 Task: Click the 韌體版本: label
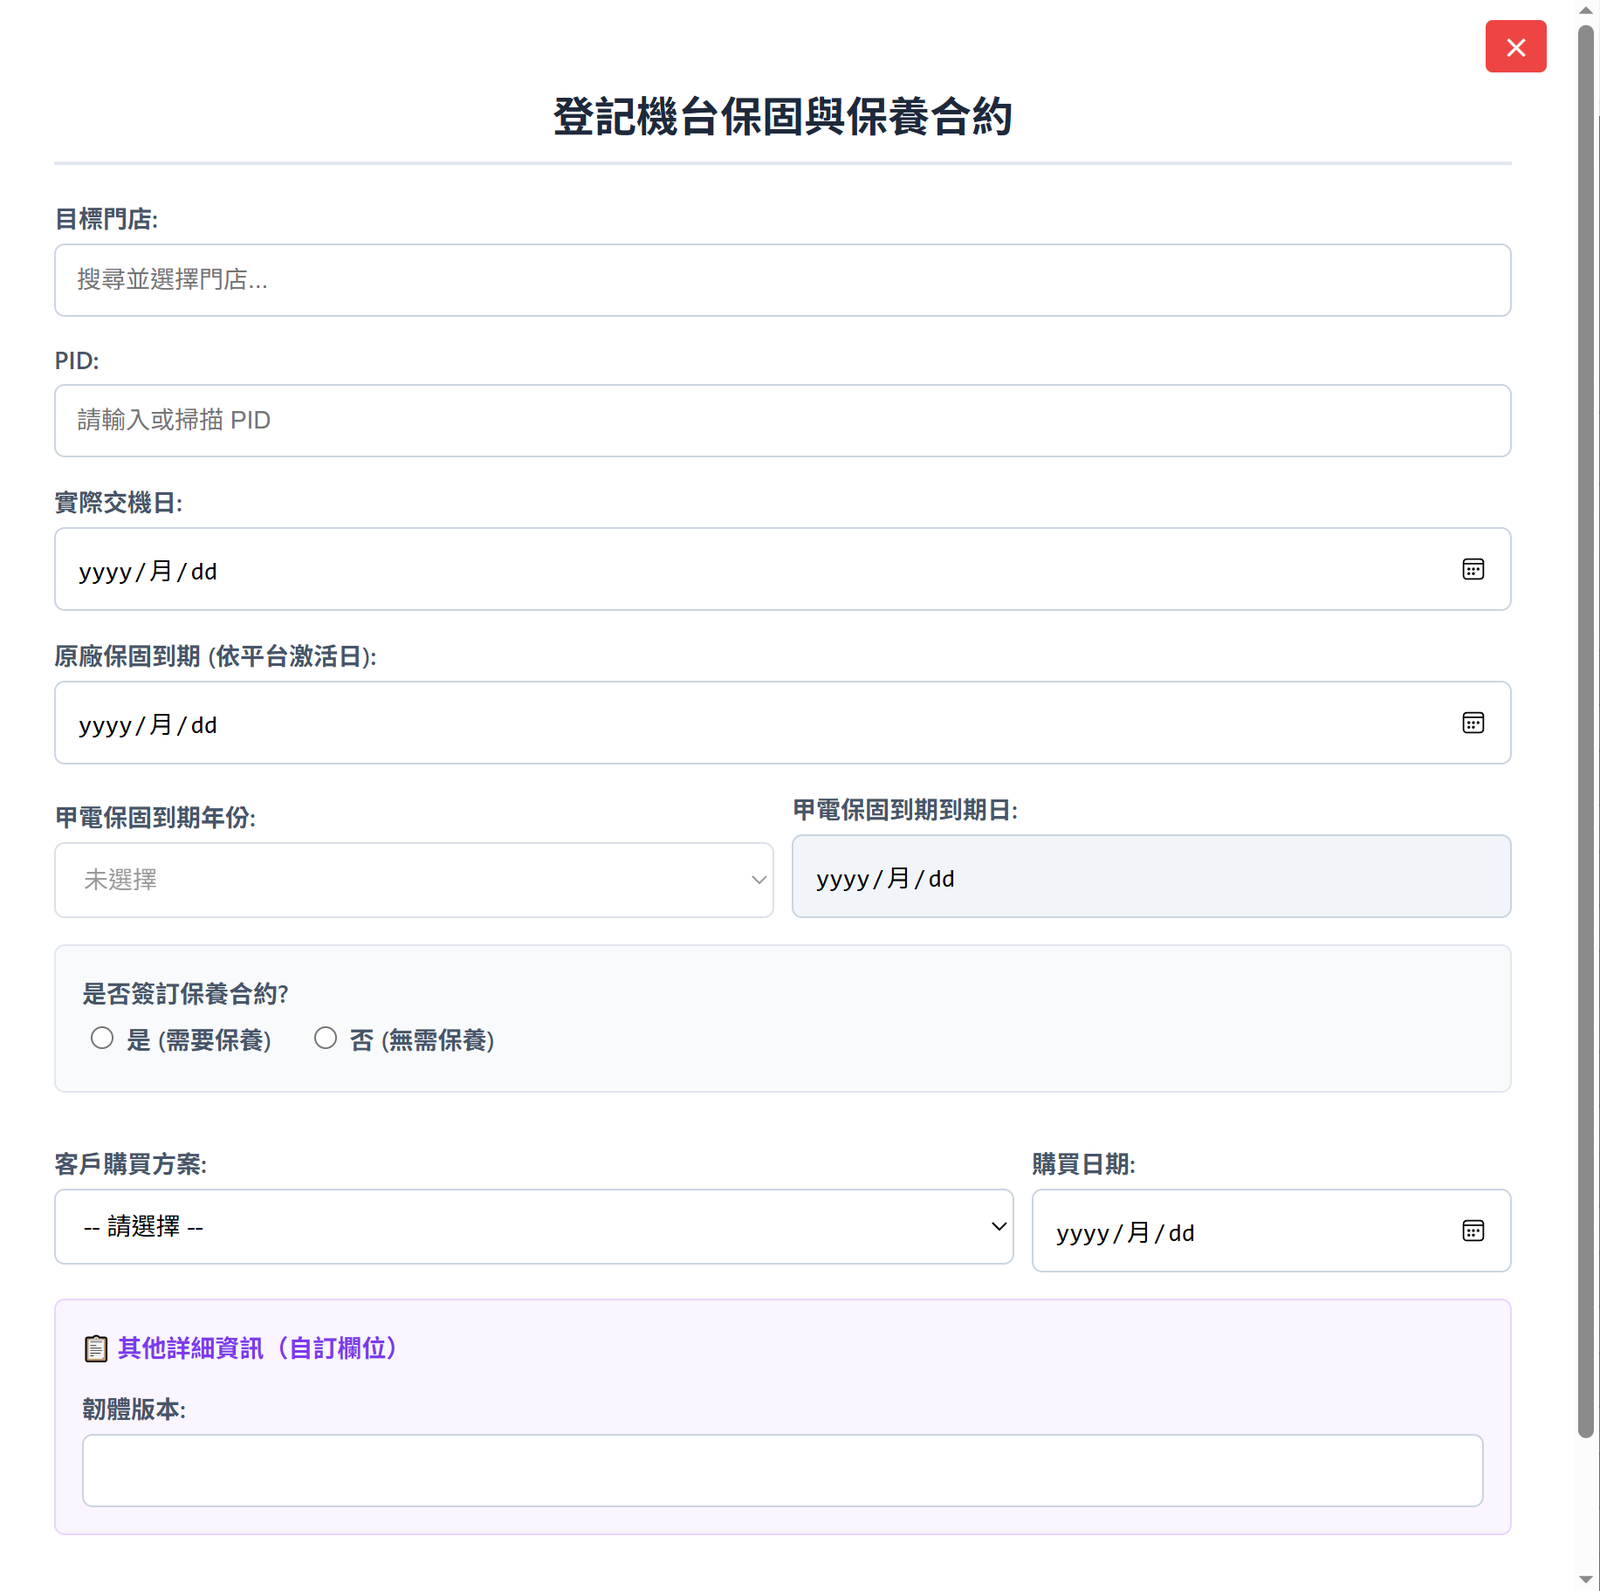pyautogui.click(x=134, y=1410)
